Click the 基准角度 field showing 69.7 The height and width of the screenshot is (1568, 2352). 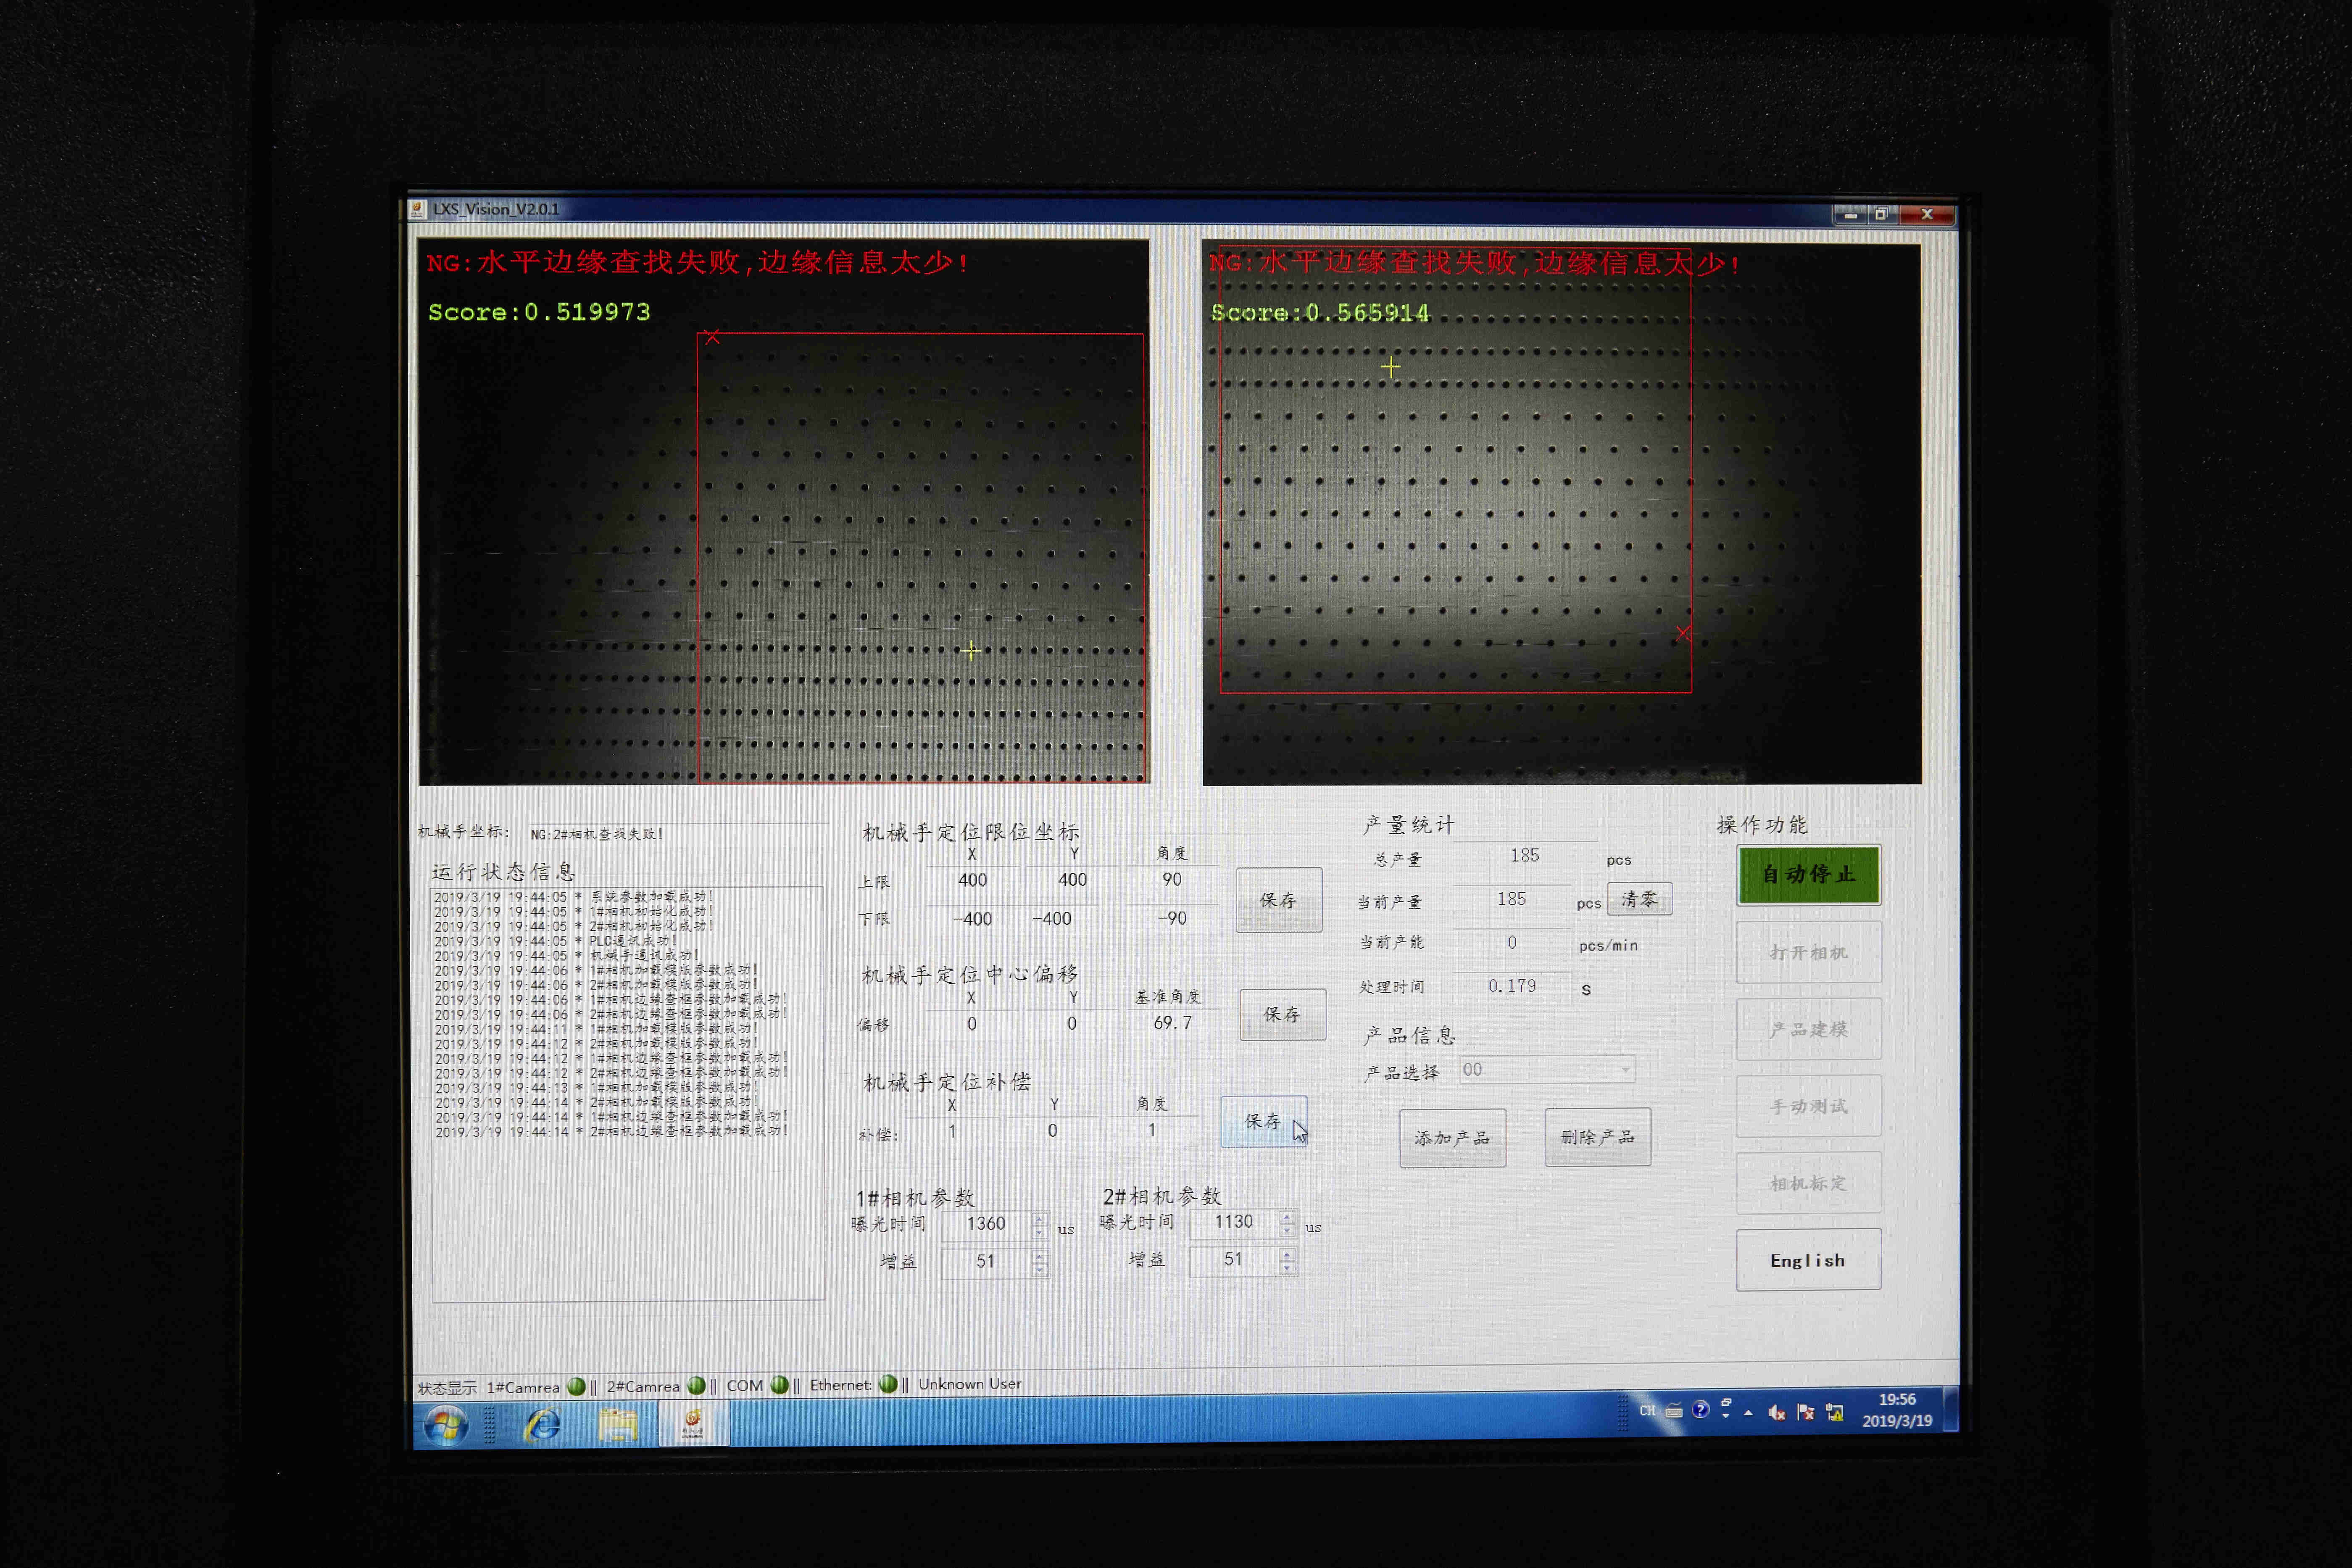(x=1172, y=1023)
